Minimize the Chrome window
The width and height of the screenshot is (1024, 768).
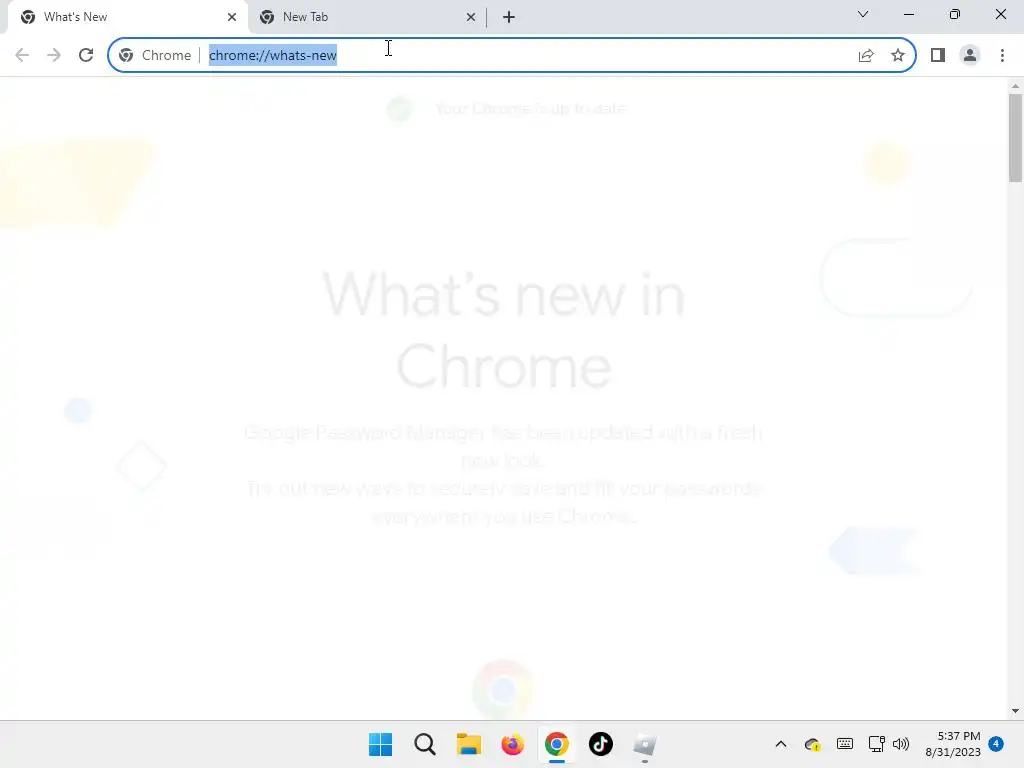pos(908,14)
